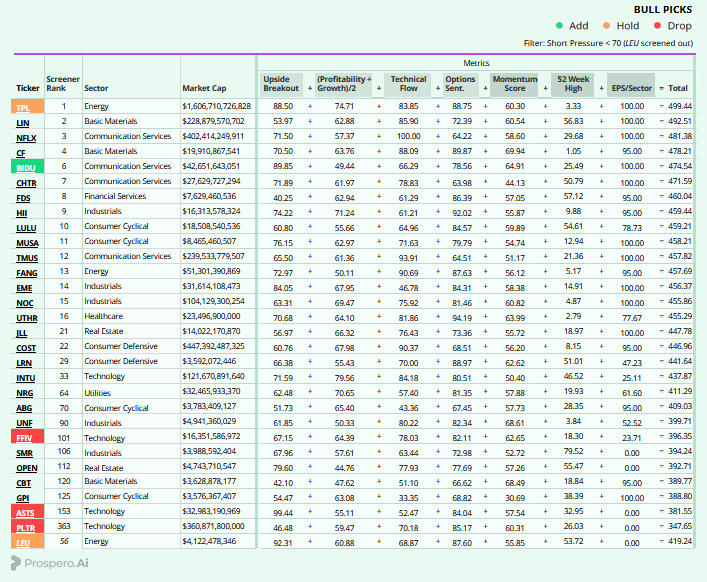The width and height of the screenshot is (707, 582).
Task: Open the TMUS ticker link
Action: click(27, 258)
